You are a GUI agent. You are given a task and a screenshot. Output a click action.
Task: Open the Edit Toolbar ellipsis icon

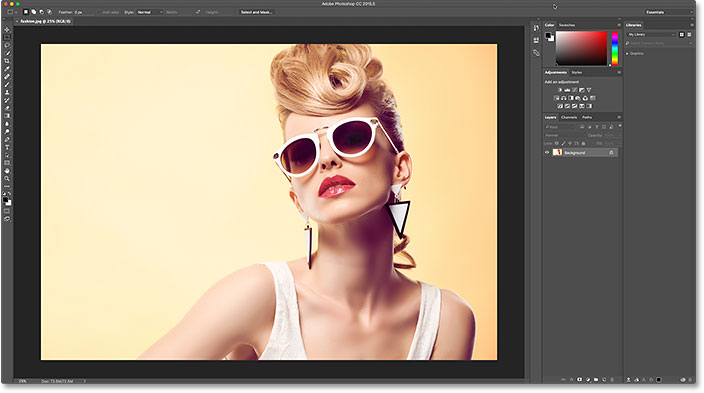click(x=7, y=186)
